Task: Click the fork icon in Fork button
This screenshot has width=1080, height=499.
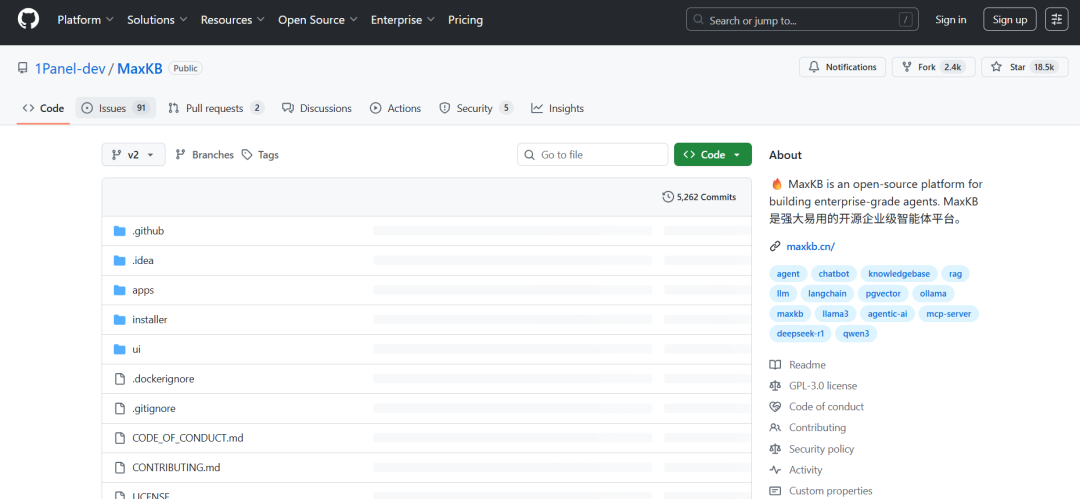Action: [906, 67]
